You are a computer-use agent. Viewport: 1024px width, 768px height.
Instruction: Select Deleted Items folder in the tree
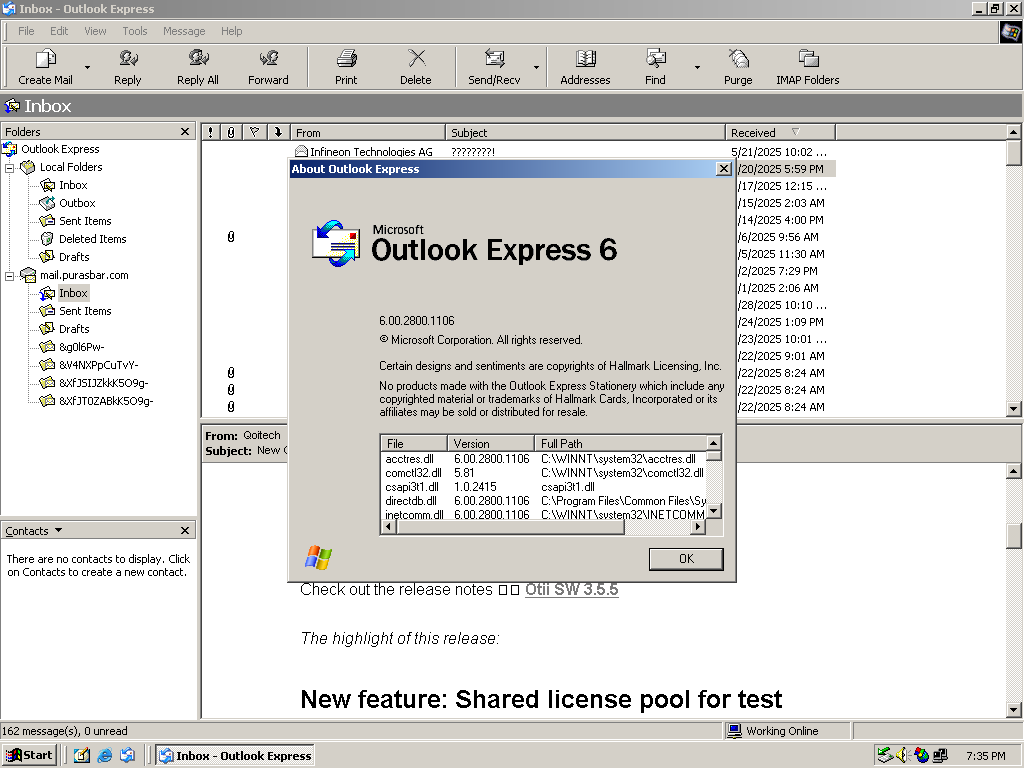[93, 239]
